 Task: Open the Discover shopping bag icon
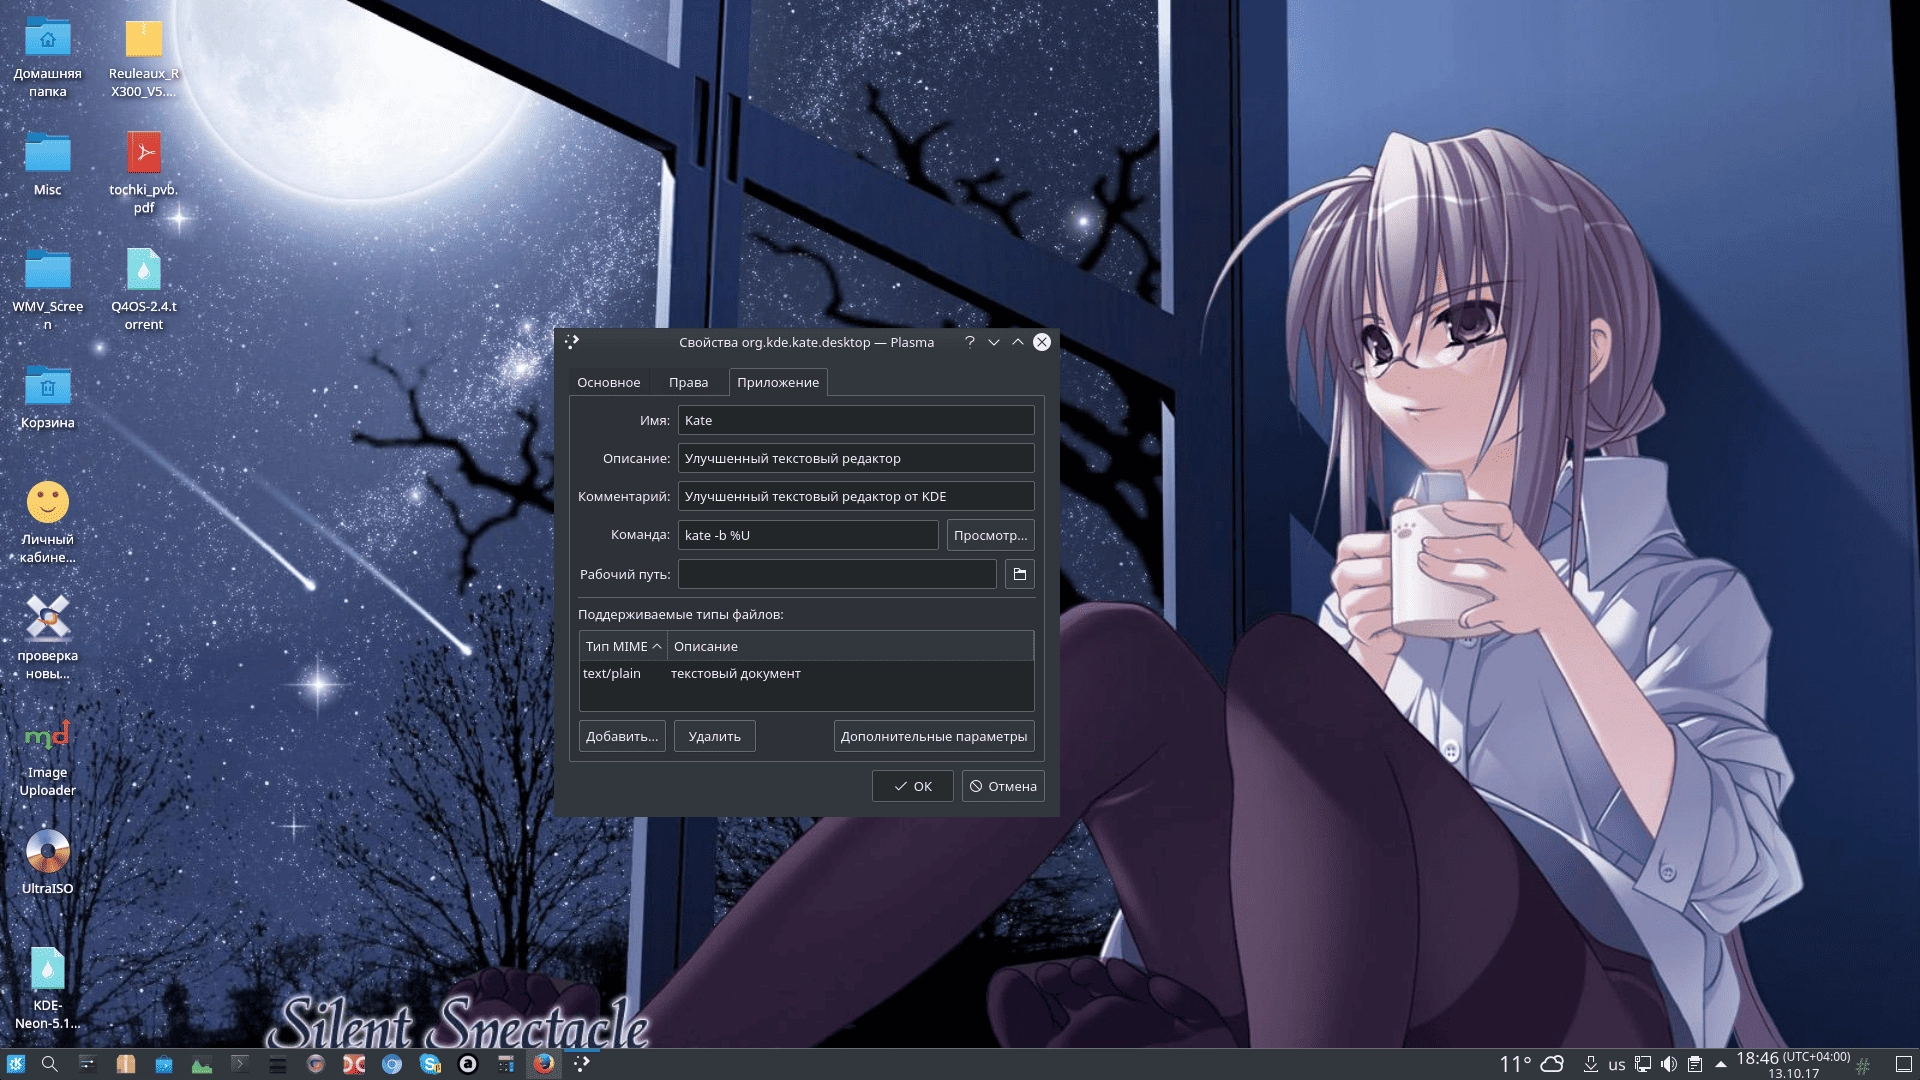coord(164,1064)
